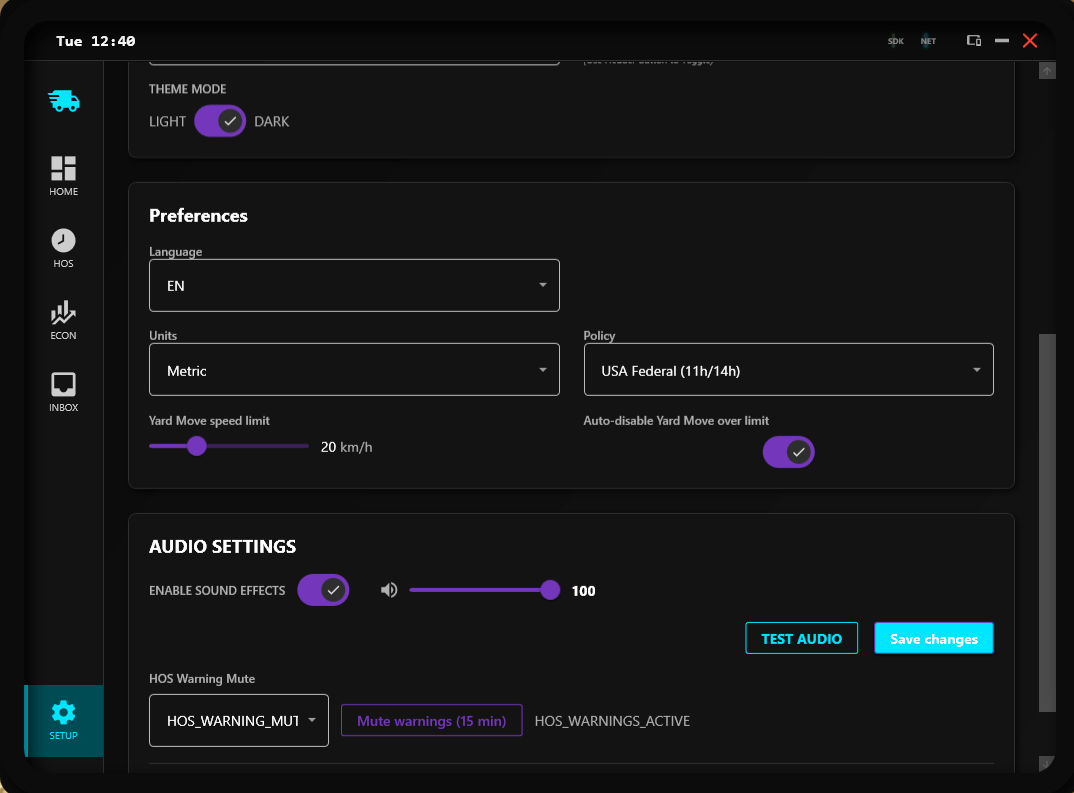Expand the Units dropdown showing Metric

(x=354, y=369)
